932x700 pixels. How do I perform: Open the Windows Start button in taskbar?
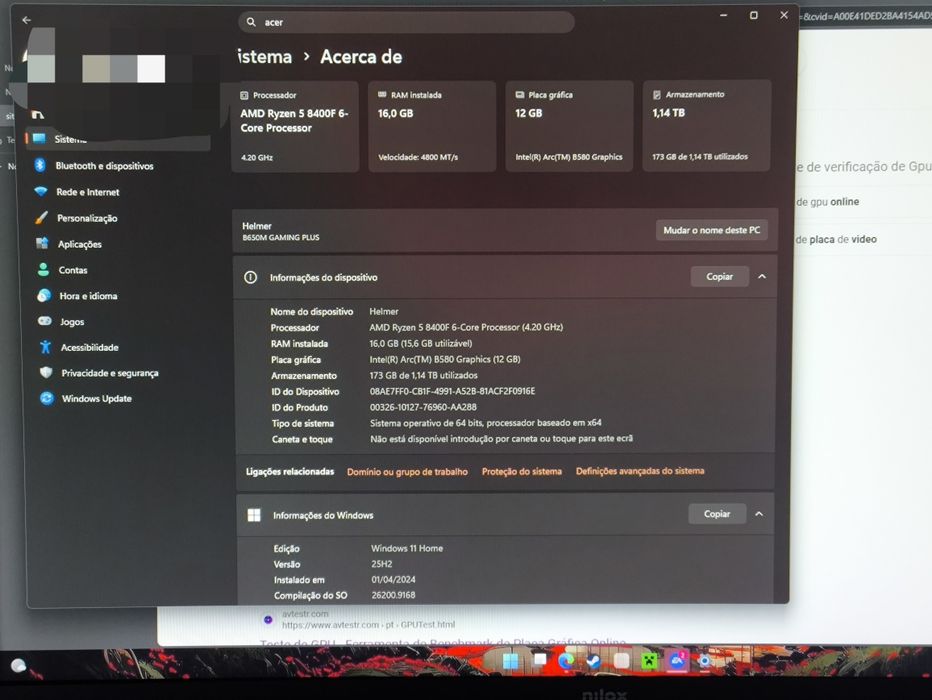click(x=511, y=661)
